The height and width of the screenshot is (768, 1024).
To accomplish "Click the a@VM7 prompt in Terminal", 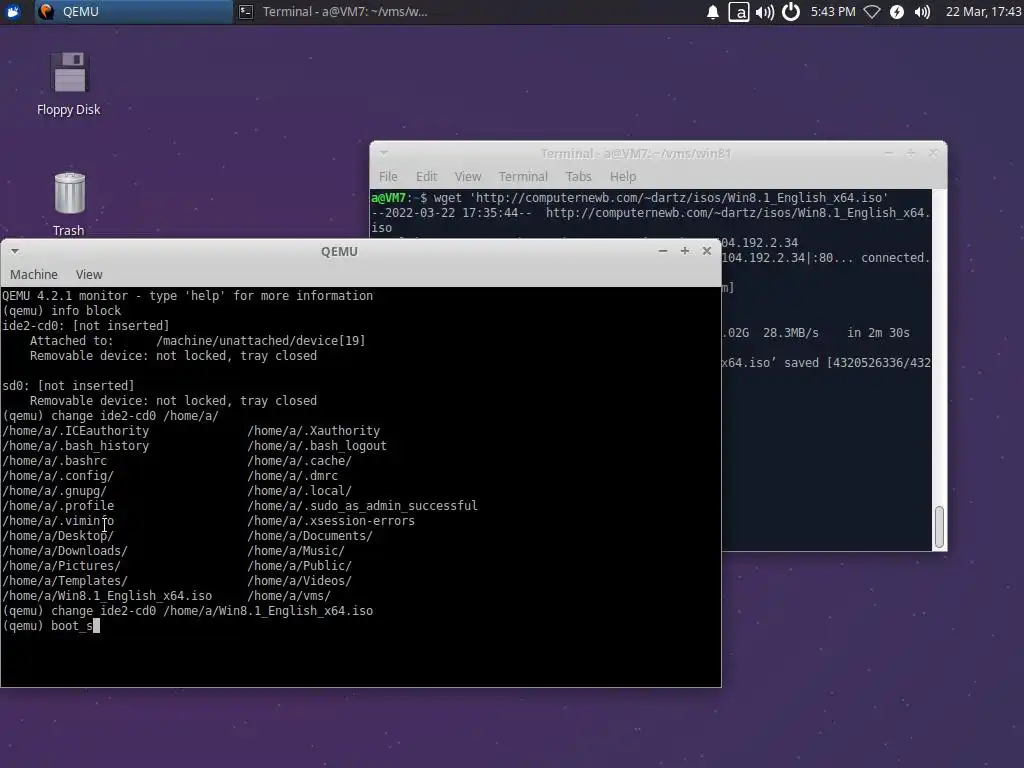I will point(399,197).
